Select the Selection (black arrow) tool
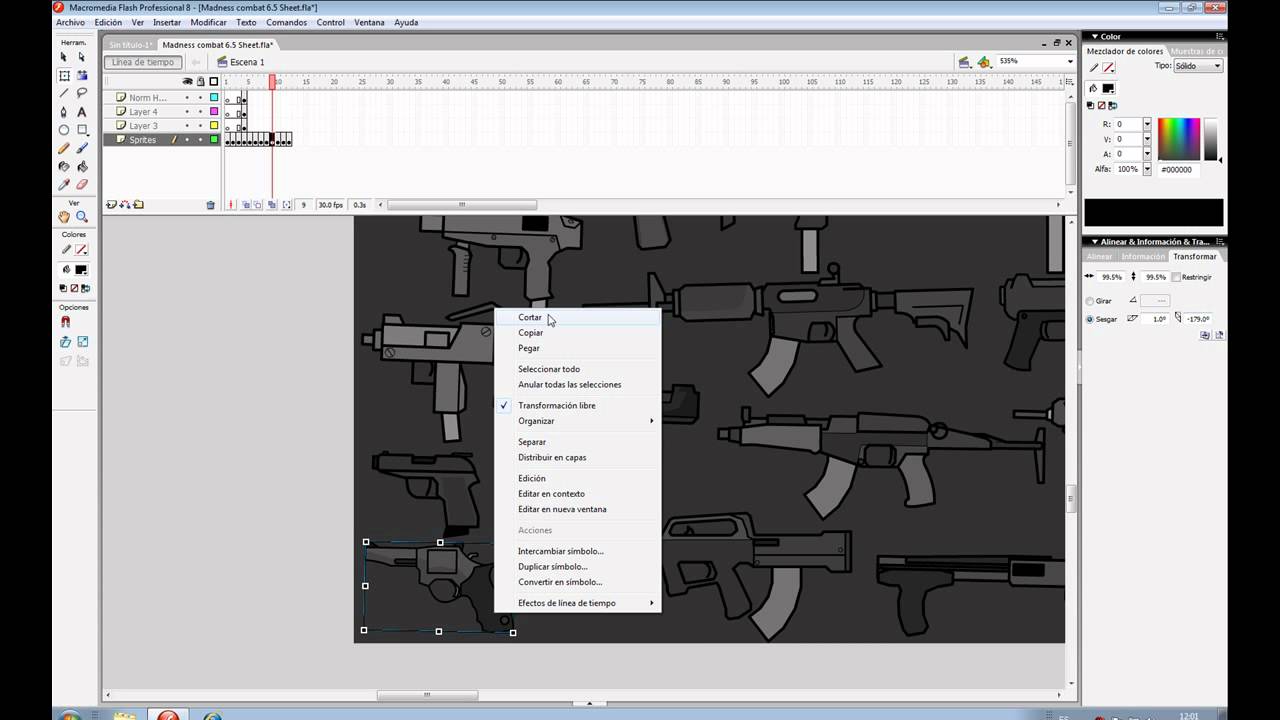Viewport: 1280px width, 720px height. click(64, 57)
